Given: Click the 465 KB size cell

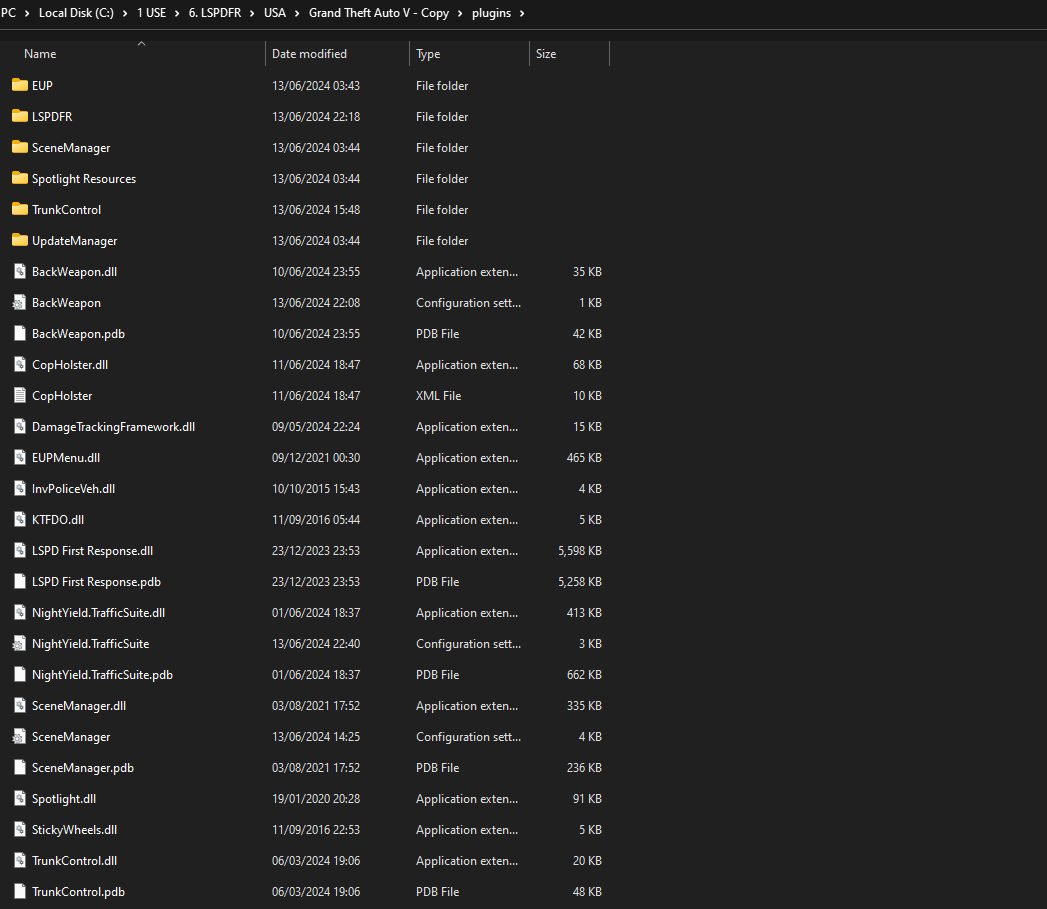Looking at the screenshot, I should (584, 458).
